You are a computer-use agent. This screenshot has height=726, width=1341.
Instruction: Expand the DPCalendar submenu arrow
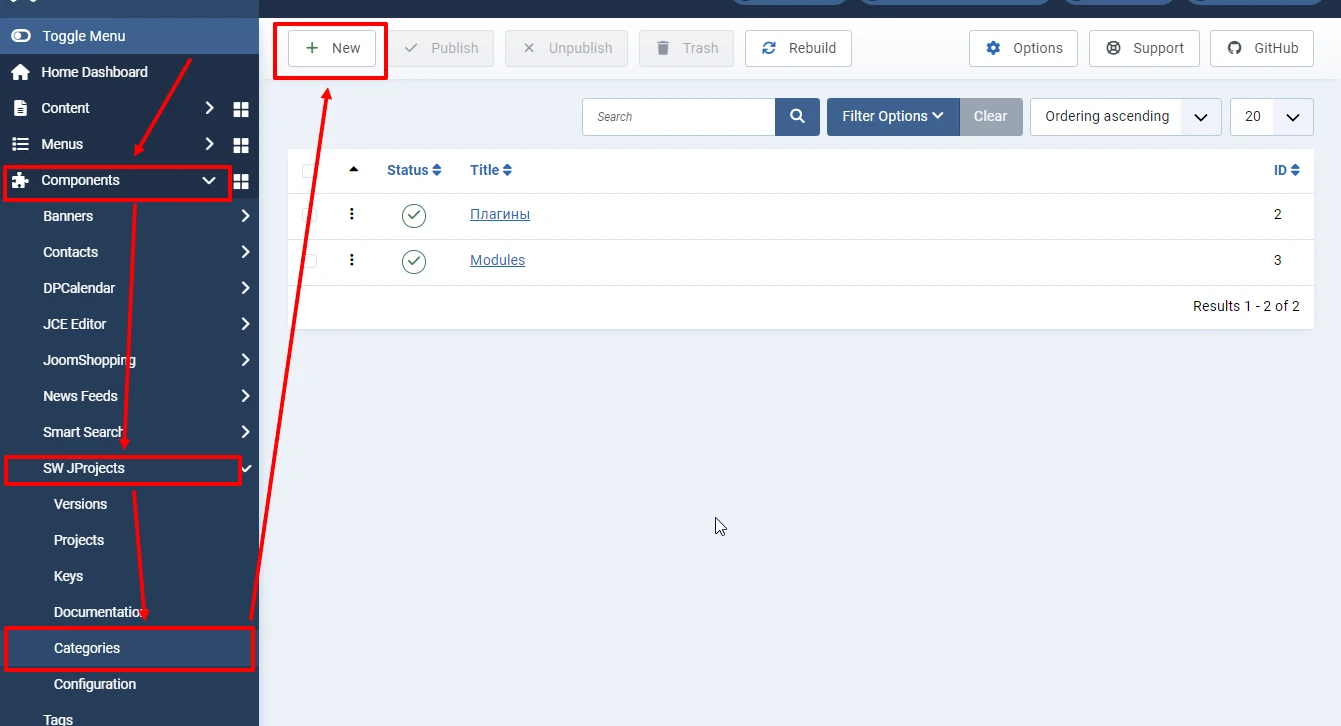(245, 288)
